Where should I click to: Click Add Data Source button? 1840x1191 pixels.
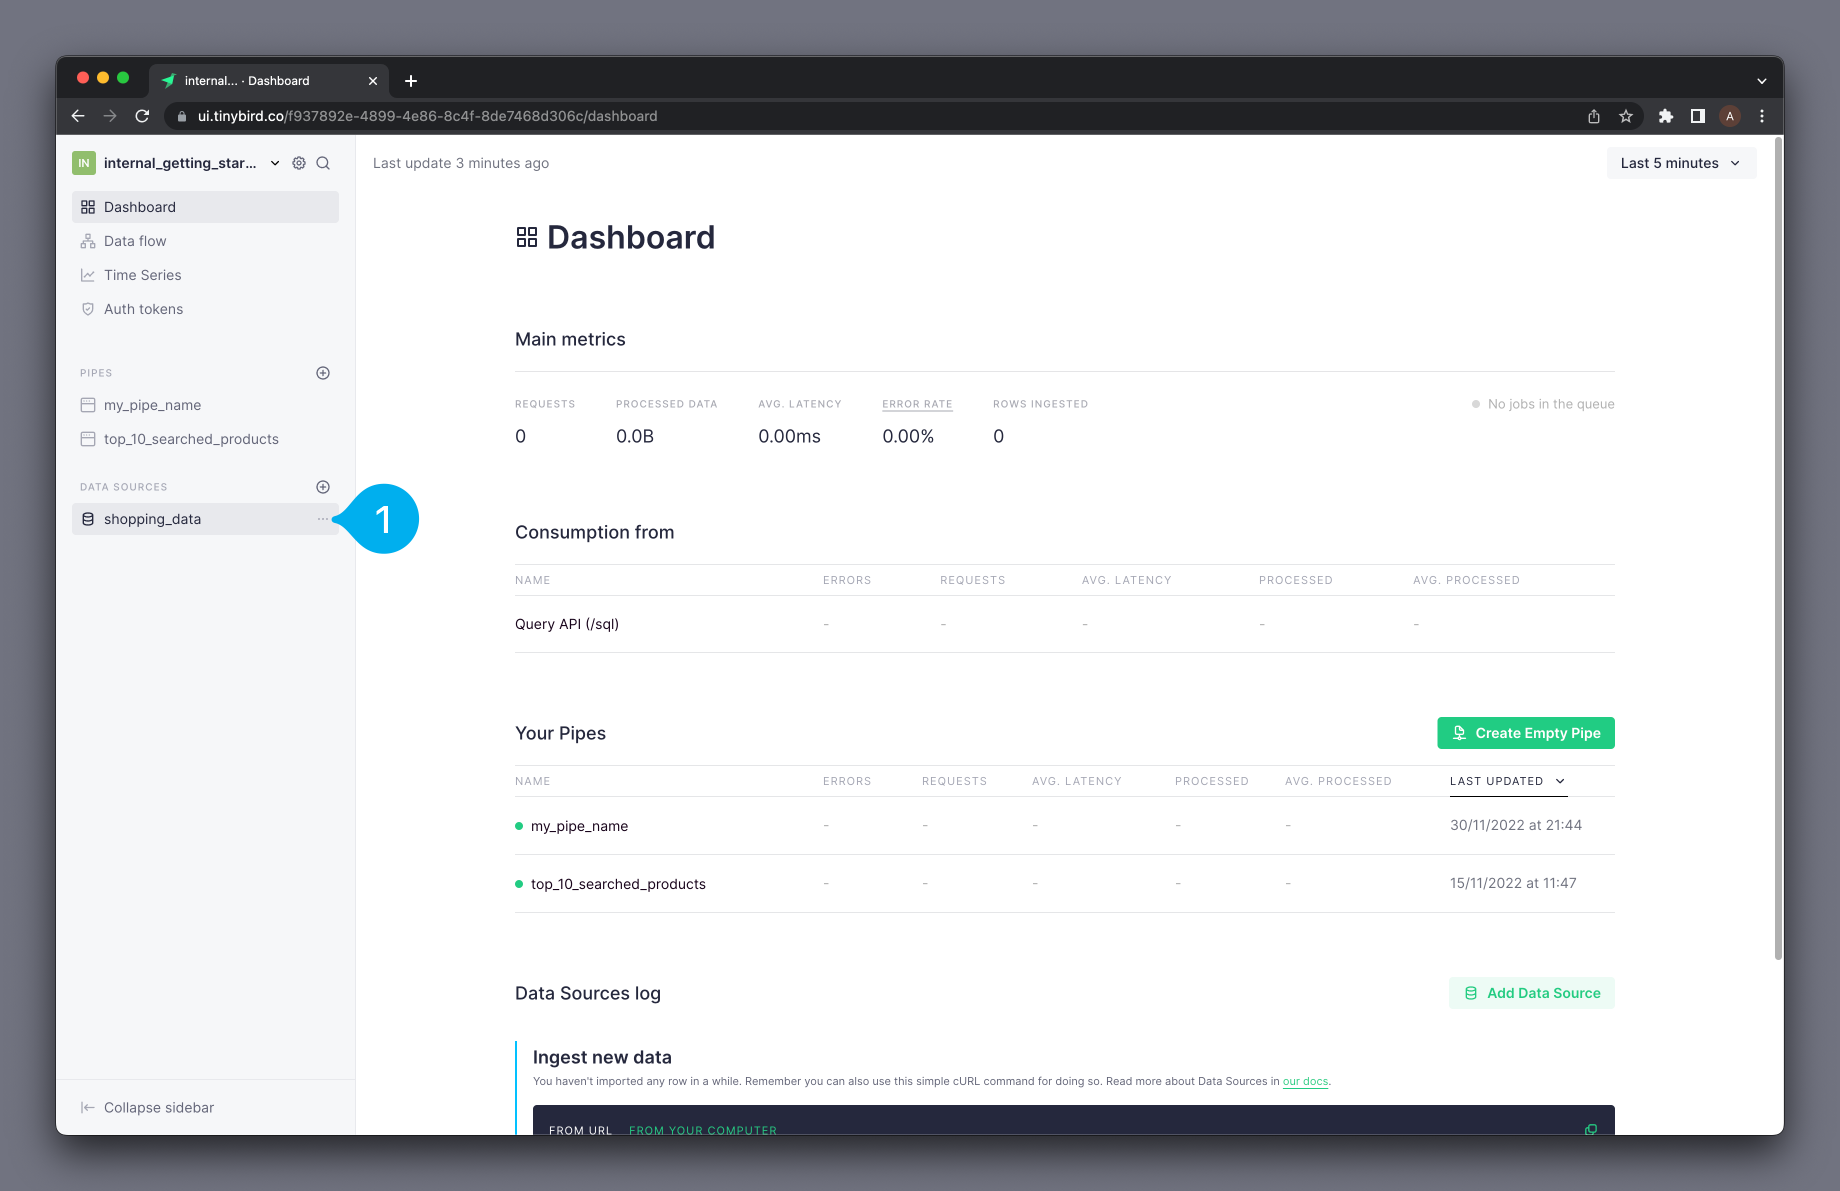click(x=1532, y=993)
